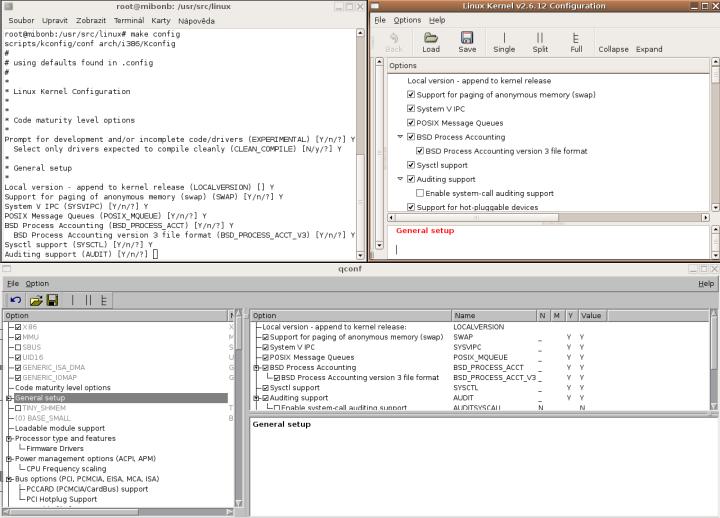Click the terminal Auditing support prompt cursor
The image size is (720, 518).
155,254
